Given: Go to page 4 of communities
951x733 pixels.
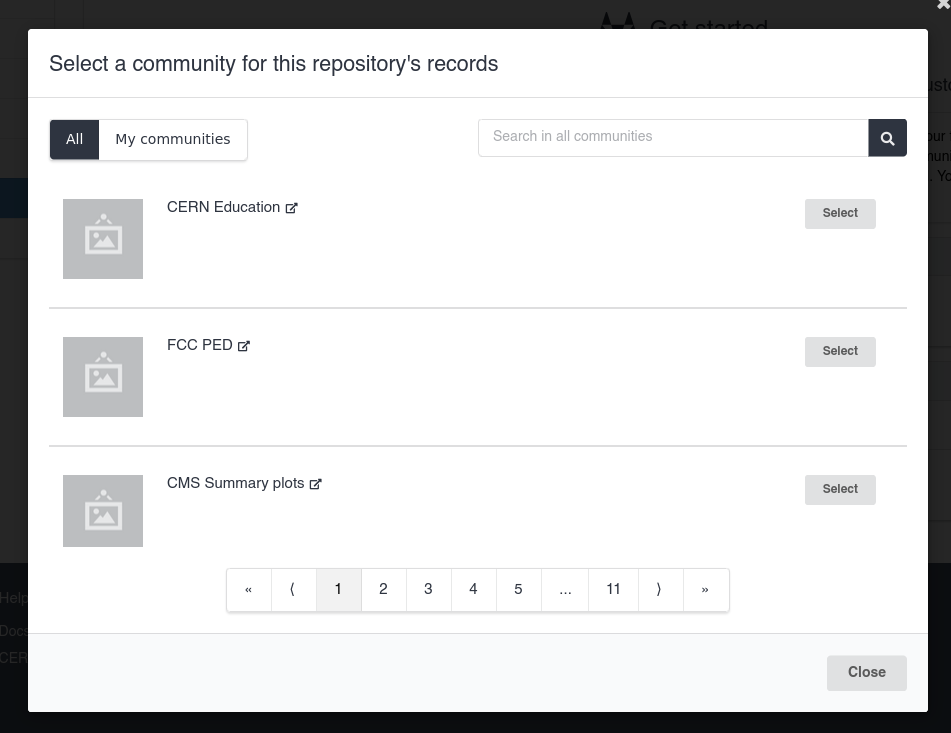Looking at the screenshot, I should [473, 590].
